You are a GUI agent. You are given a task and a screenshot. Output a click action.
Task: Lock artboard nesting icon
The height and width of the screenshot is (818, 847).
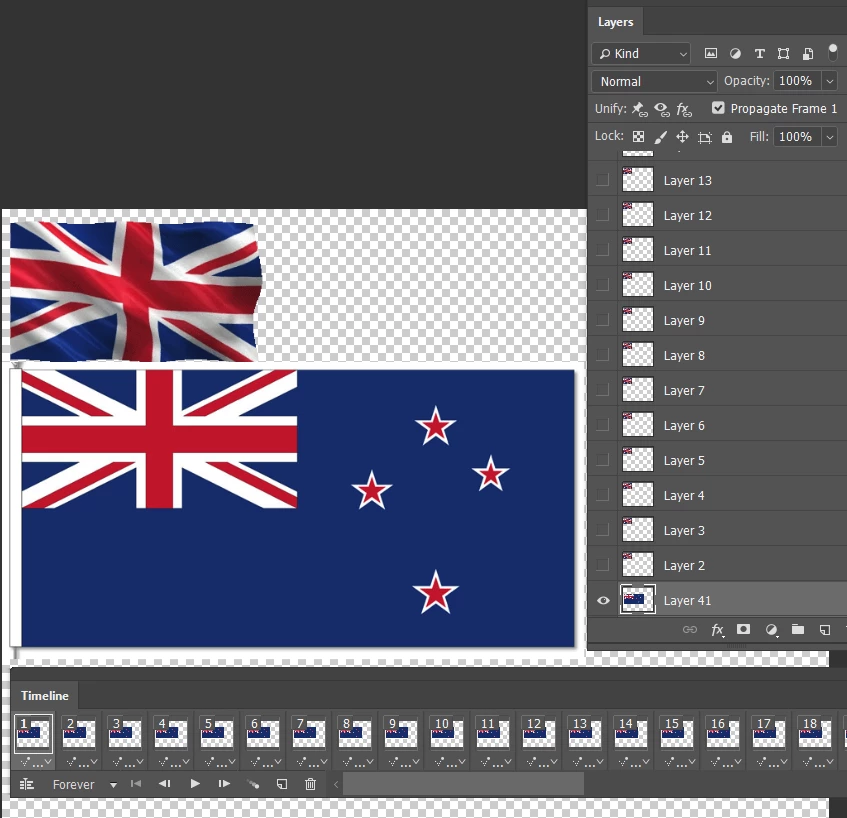coord(704,137)
